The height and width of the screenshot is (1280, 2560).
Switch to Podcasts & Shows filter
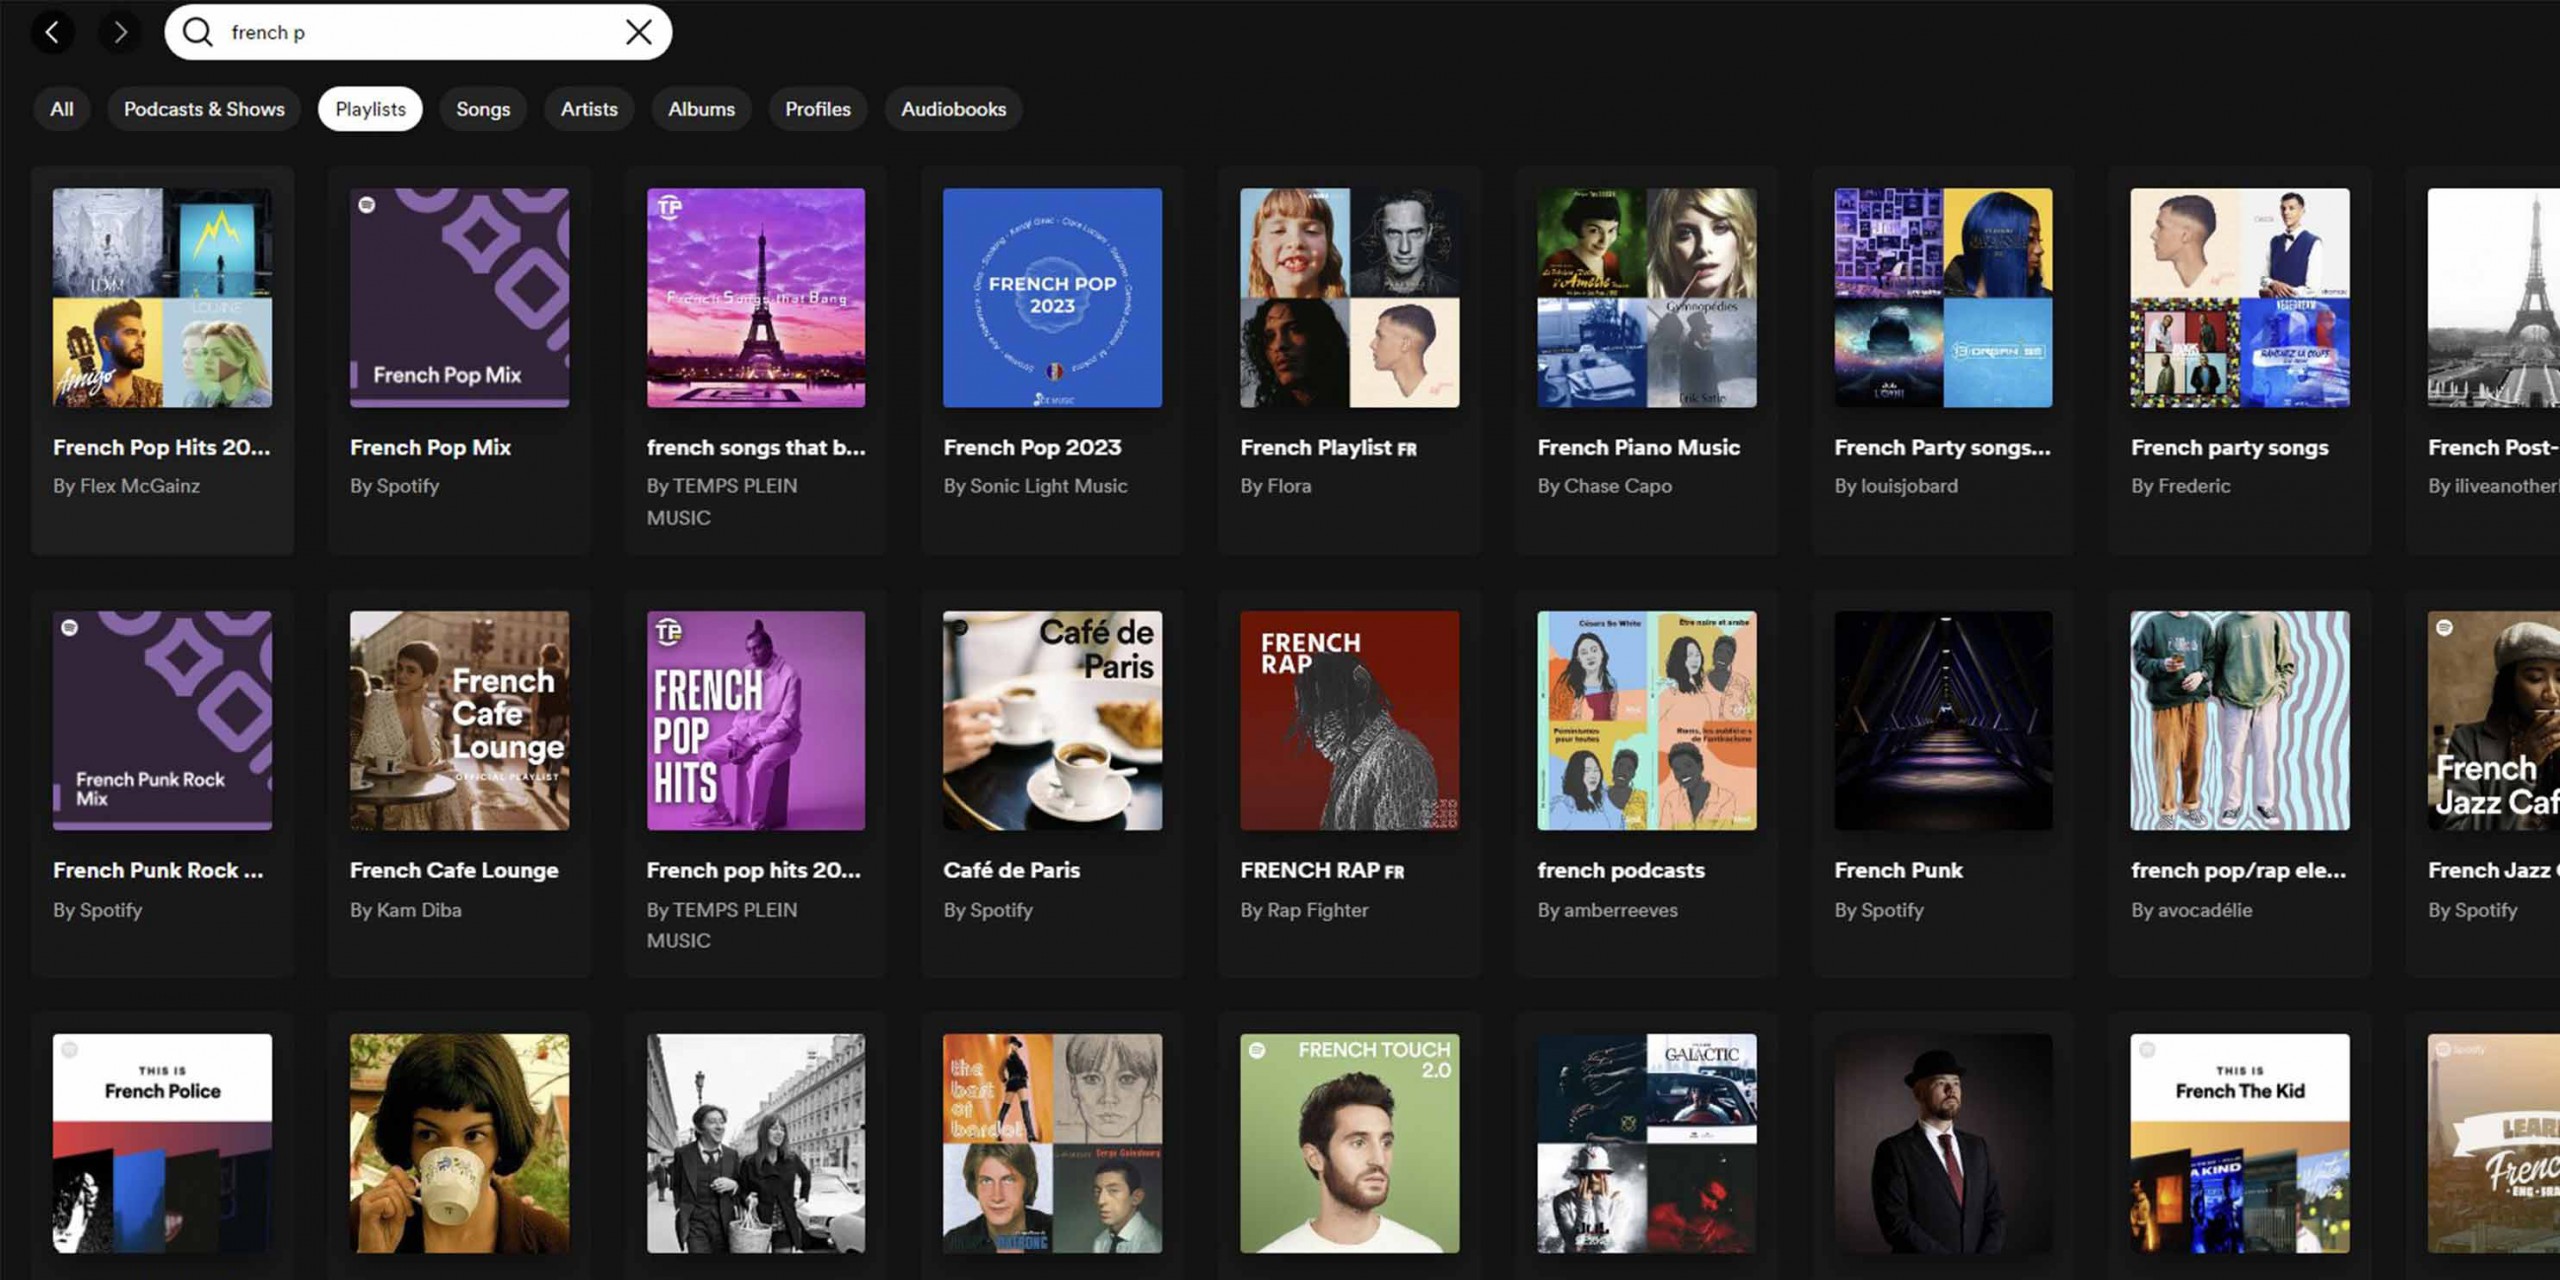point(204,109)
